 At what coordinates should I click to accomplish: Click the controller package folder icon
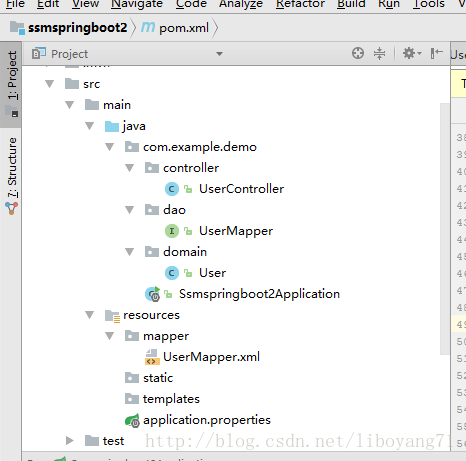[x=152, y=168]
